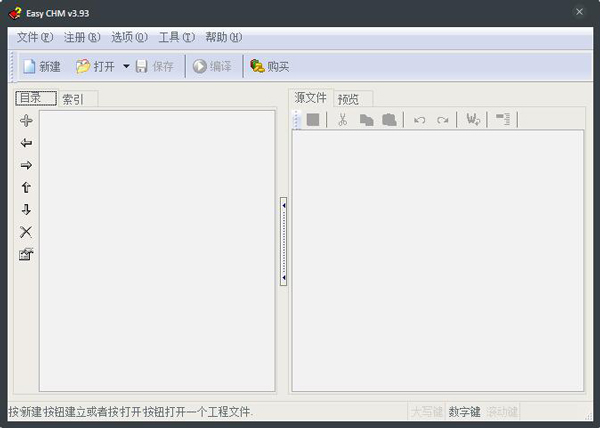The image size is (600, 428).
Task: Click the save square icon in editor toolbar
Action: point(313,120)
